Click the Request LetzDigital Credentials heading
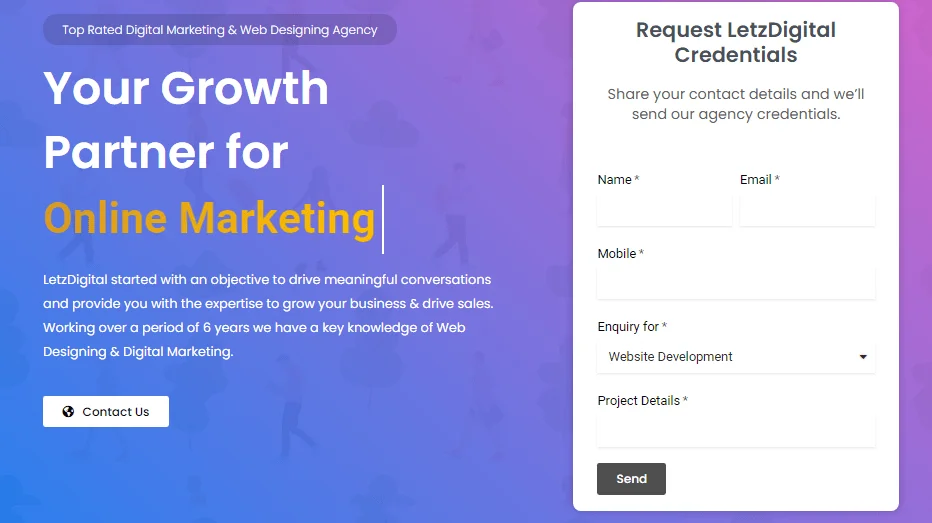The height and width of the screenshot is (523, 932). coord(736,42)
